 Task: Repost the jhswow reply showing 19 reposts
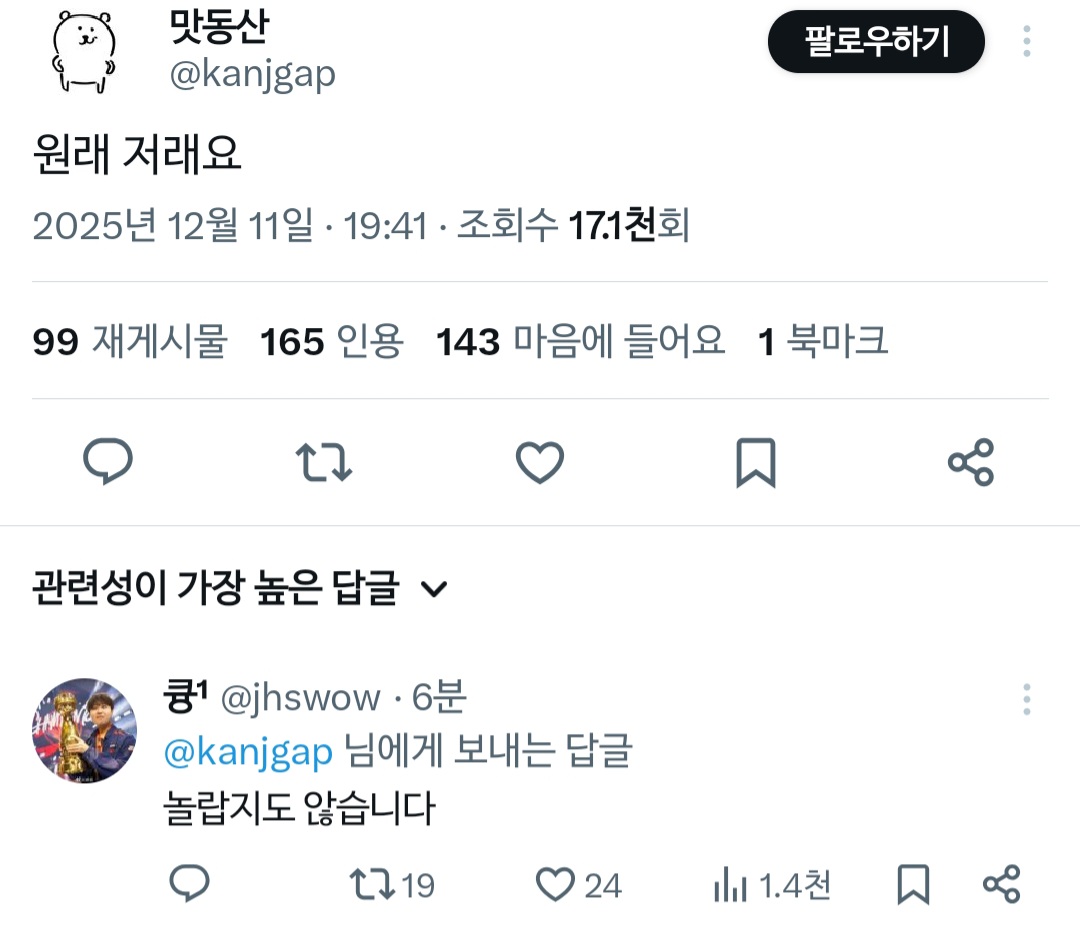click(x=392, y=885)
